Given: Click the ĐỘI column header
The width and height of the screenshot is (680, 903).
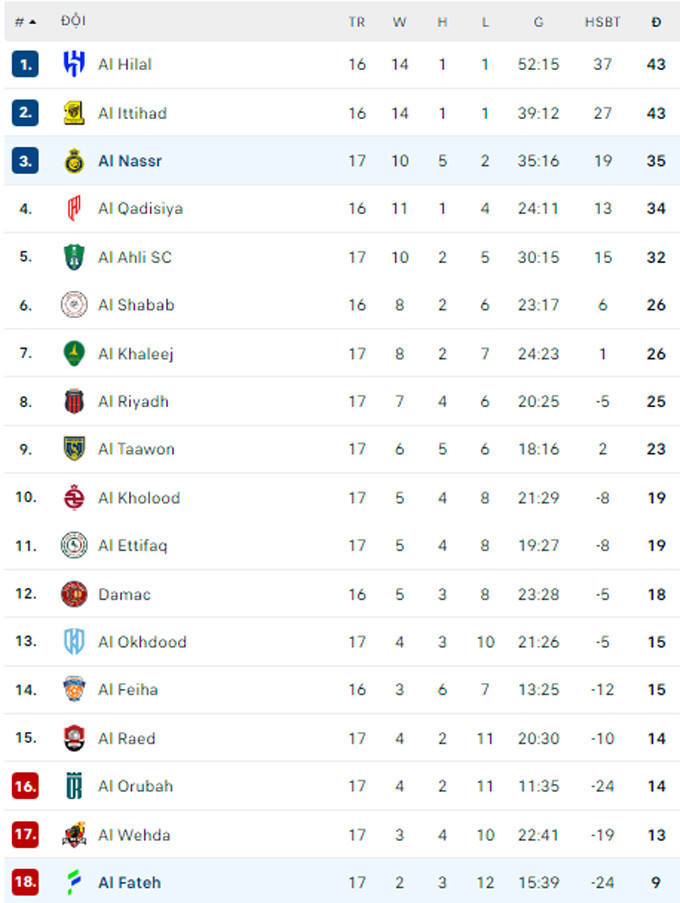Looking at the screenshot, I should pyautogui.click(x=72, y=22).
